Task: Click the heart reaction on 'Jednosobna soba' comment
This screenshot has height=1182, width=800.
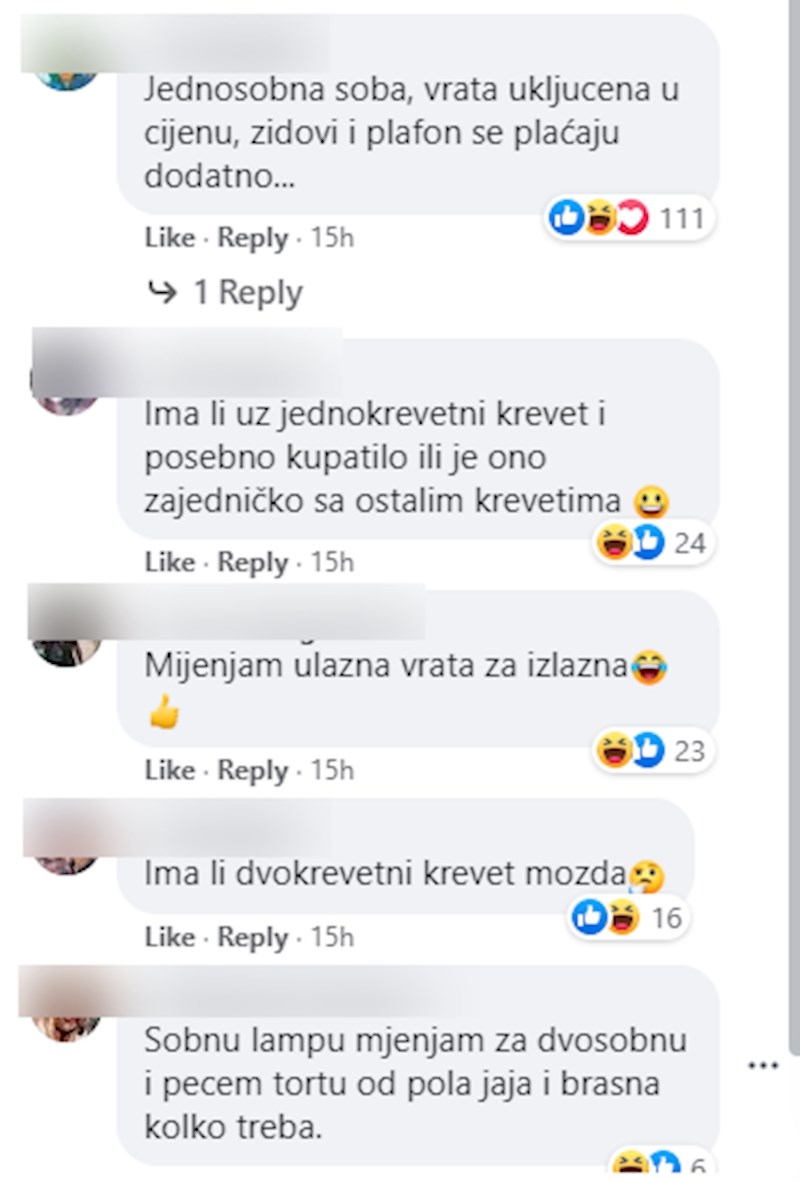Action: coord(632,219)
